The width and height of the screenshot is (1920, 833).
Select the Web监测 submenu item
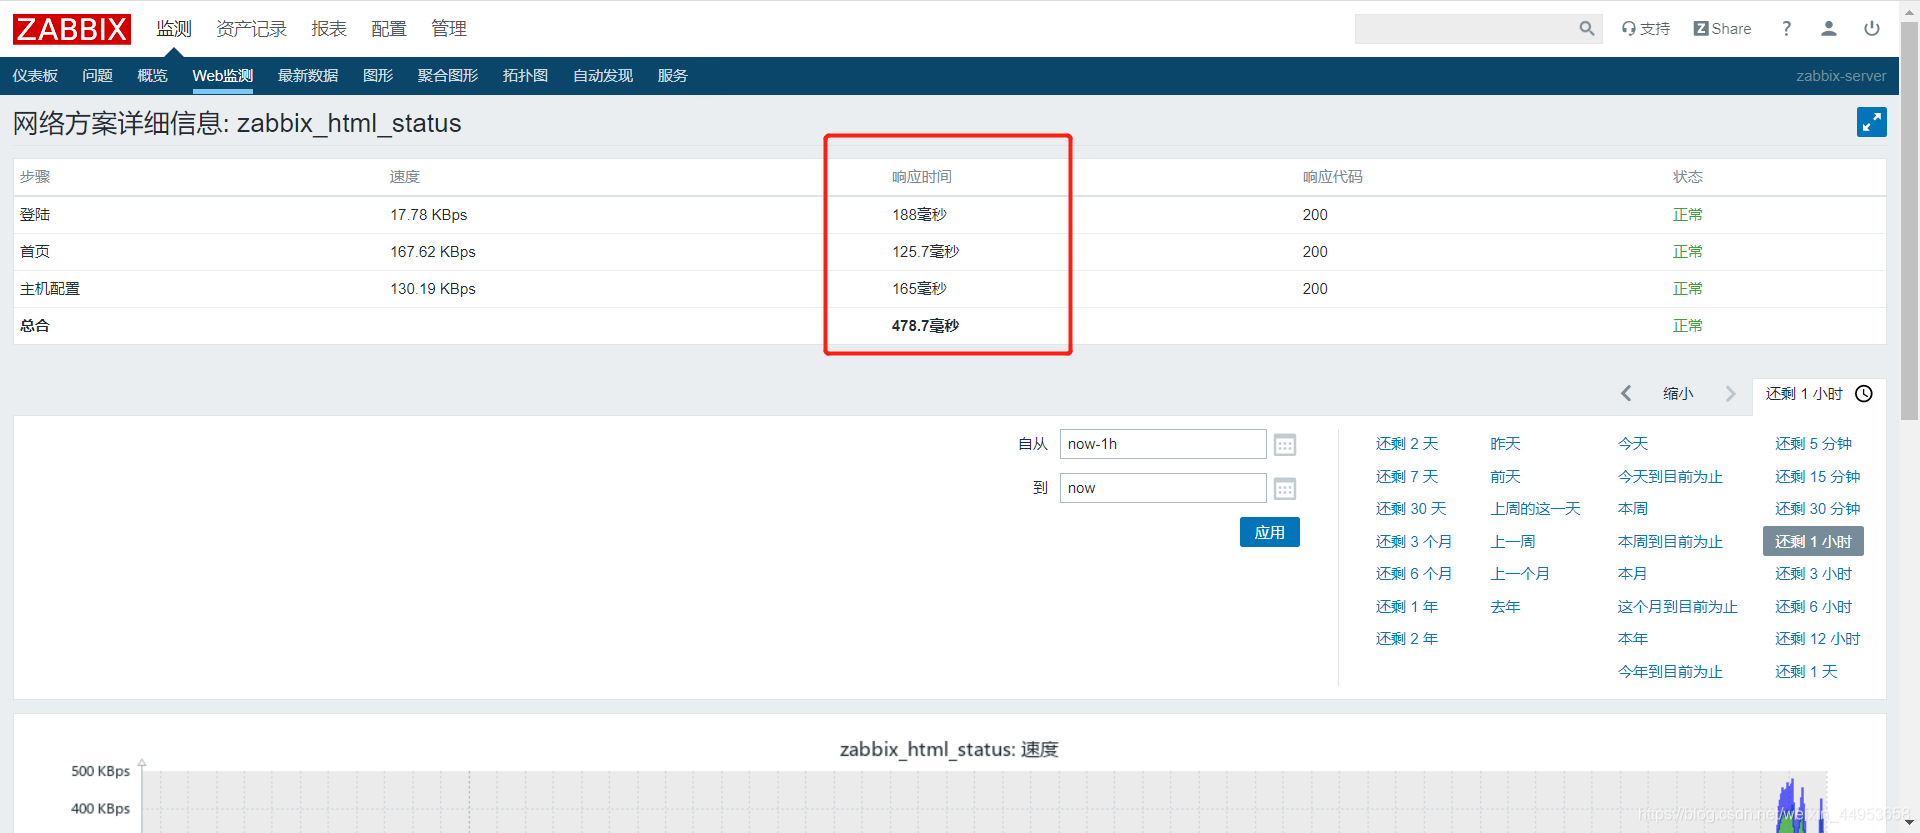[223, 76]
